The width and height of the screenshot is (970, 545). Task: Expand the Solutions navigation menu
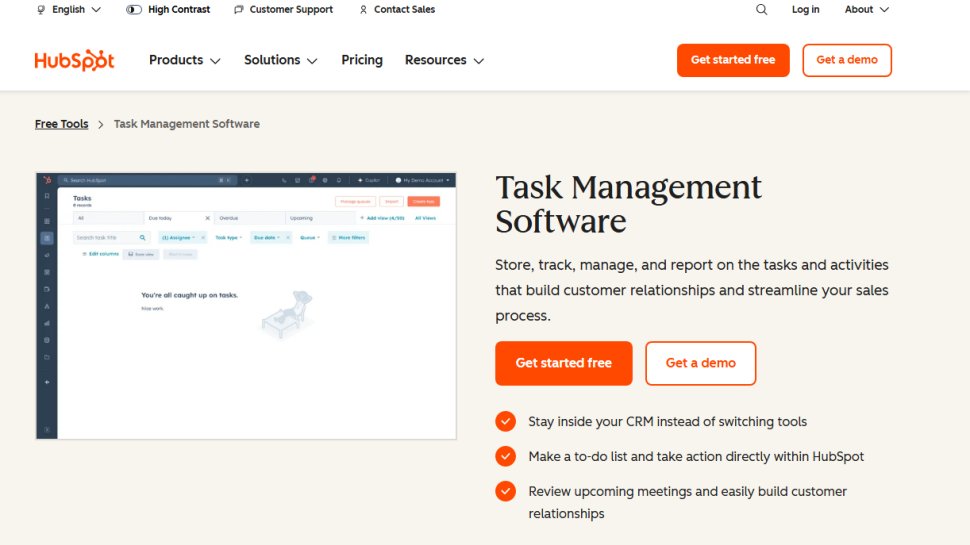click(x=280, y=60)
